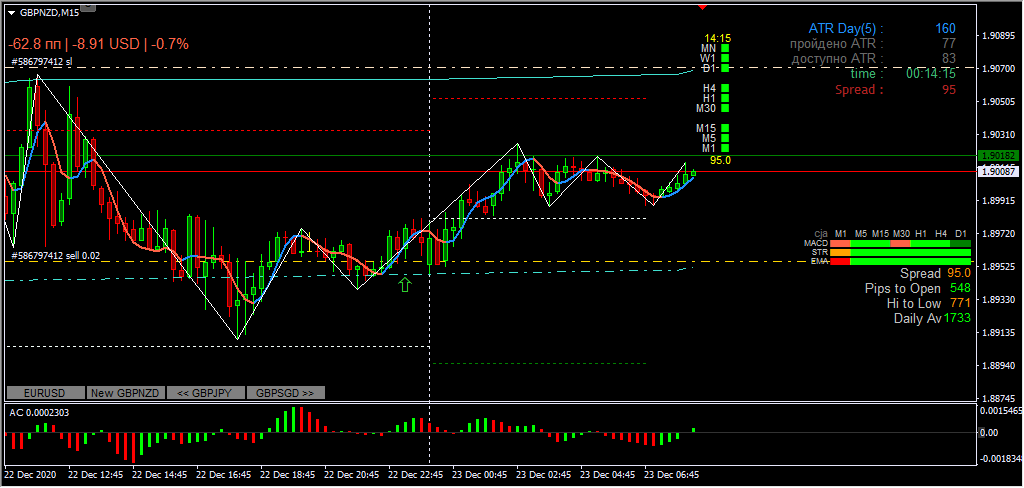
Task: Go to next symbol GBPSGD >>
Action: coord(285,393)
